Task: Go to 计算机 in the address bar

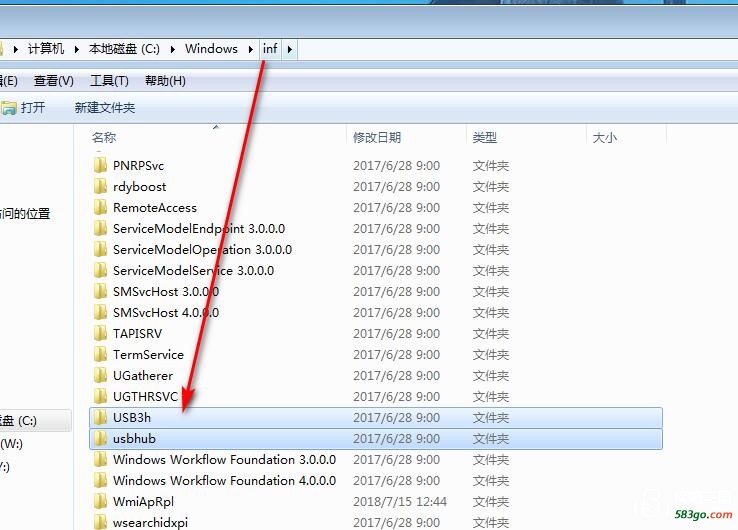Action: point(46,48)
